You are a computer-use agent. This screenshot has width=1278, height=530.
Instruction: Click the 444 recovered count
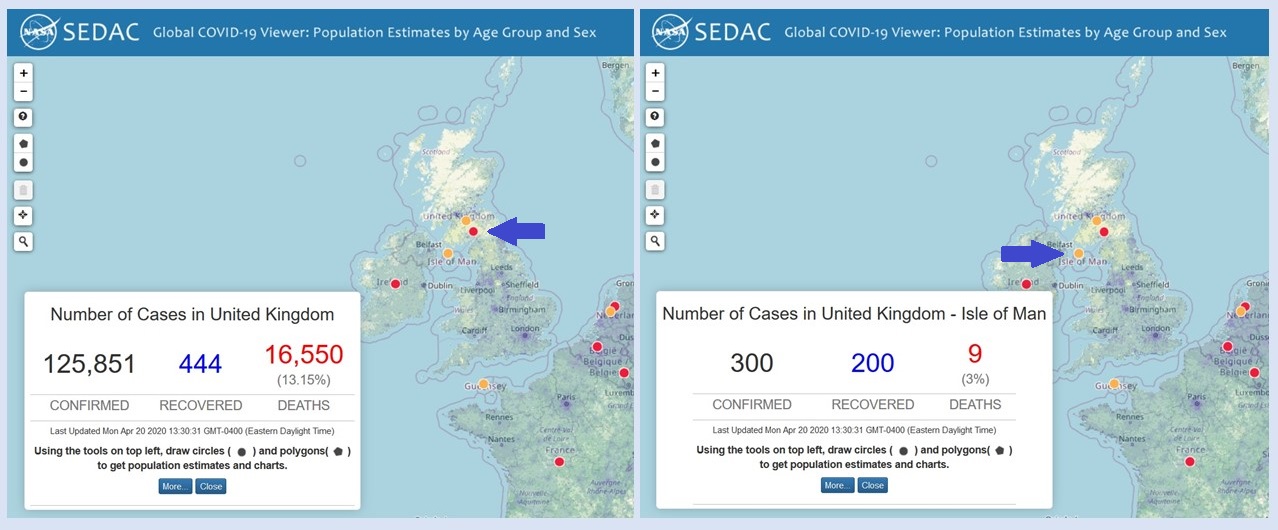tap(201, 364)
